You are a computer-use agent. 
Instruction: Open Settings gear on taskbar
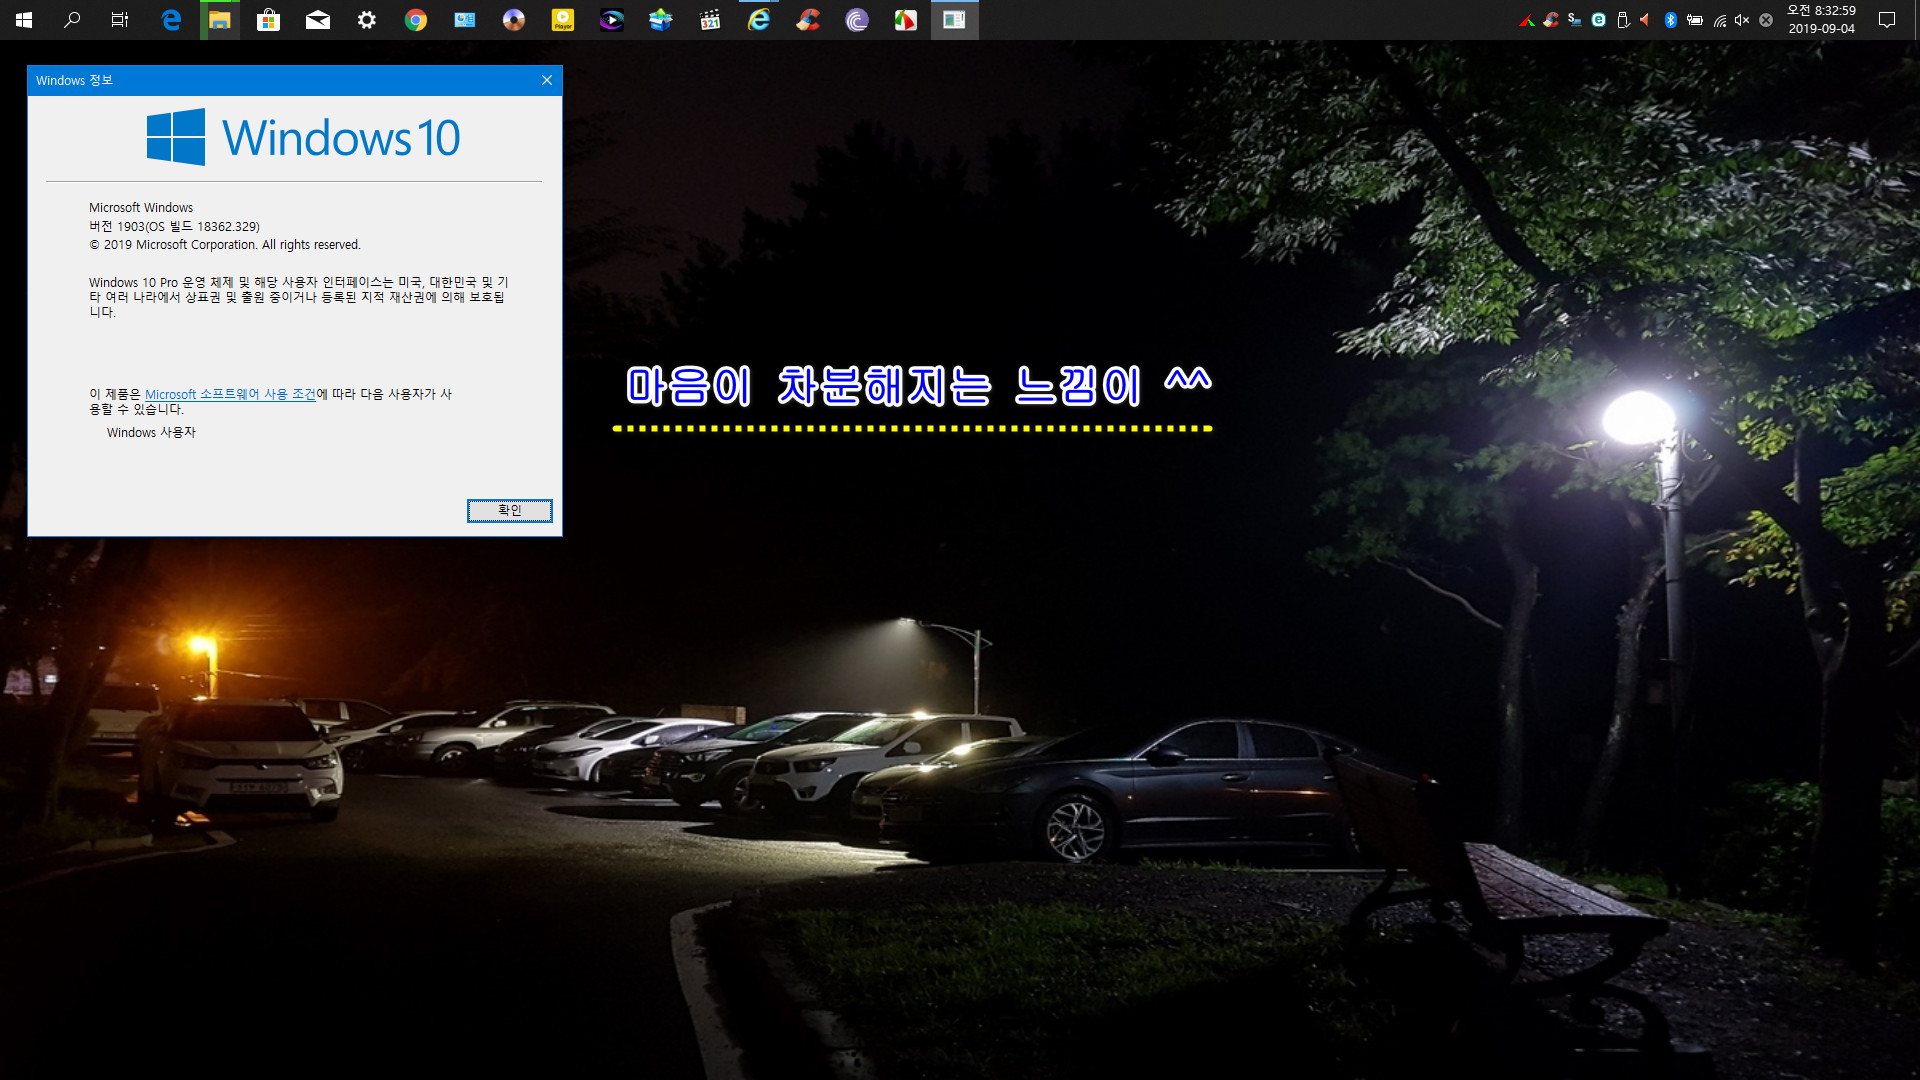[x=367, y=20]
